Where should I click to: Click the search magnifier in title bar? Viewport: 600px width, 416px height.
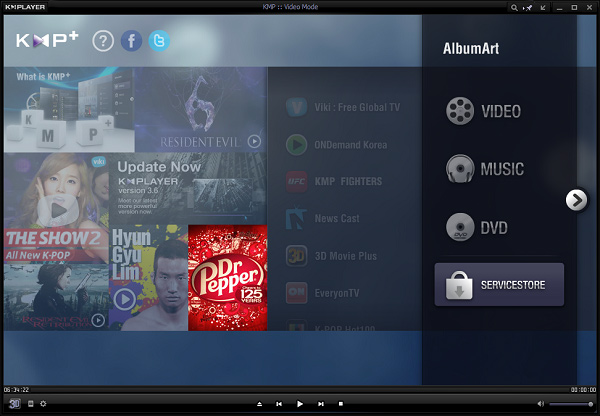[514, 8]
